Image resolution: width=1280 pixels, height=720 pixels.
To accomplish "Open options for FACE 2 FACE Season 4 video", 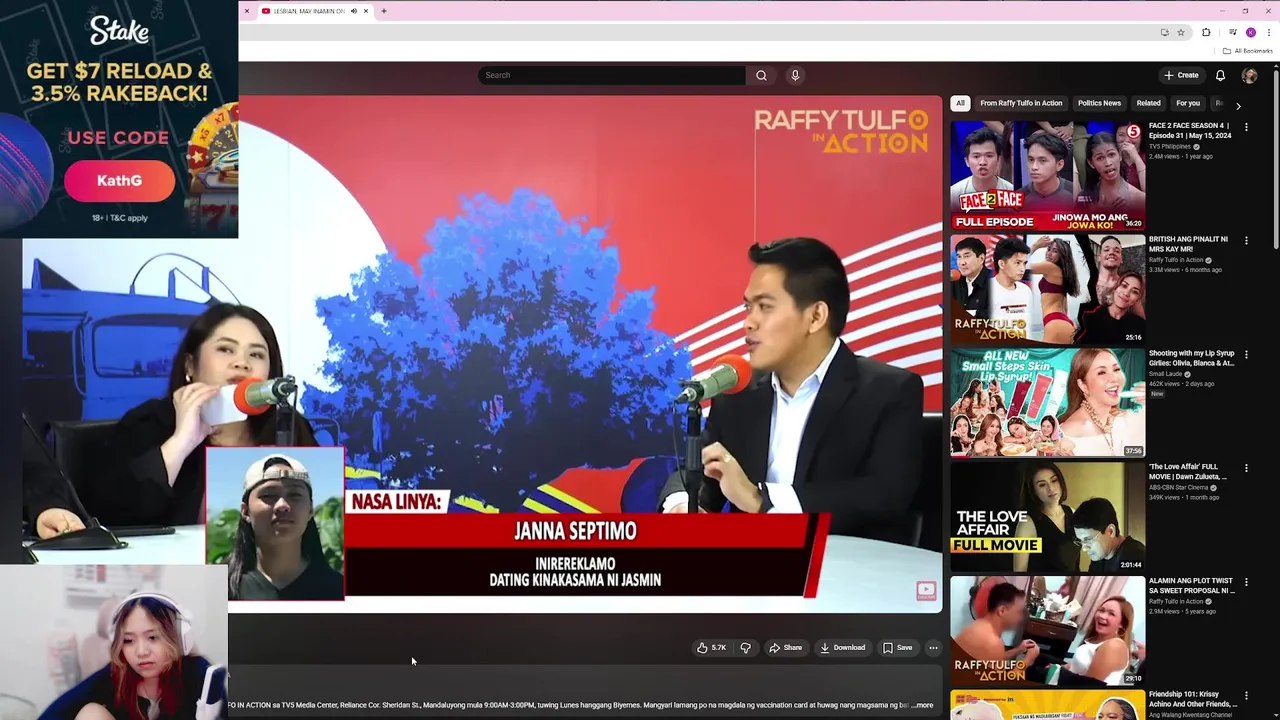I will point(1246,127).
